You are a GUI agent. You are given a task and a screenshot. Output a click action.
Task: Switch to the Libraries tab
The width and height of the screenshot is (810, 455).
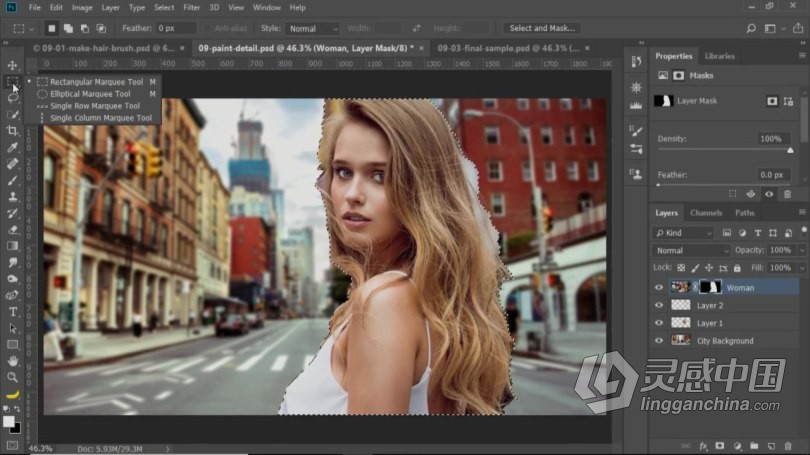719,56
